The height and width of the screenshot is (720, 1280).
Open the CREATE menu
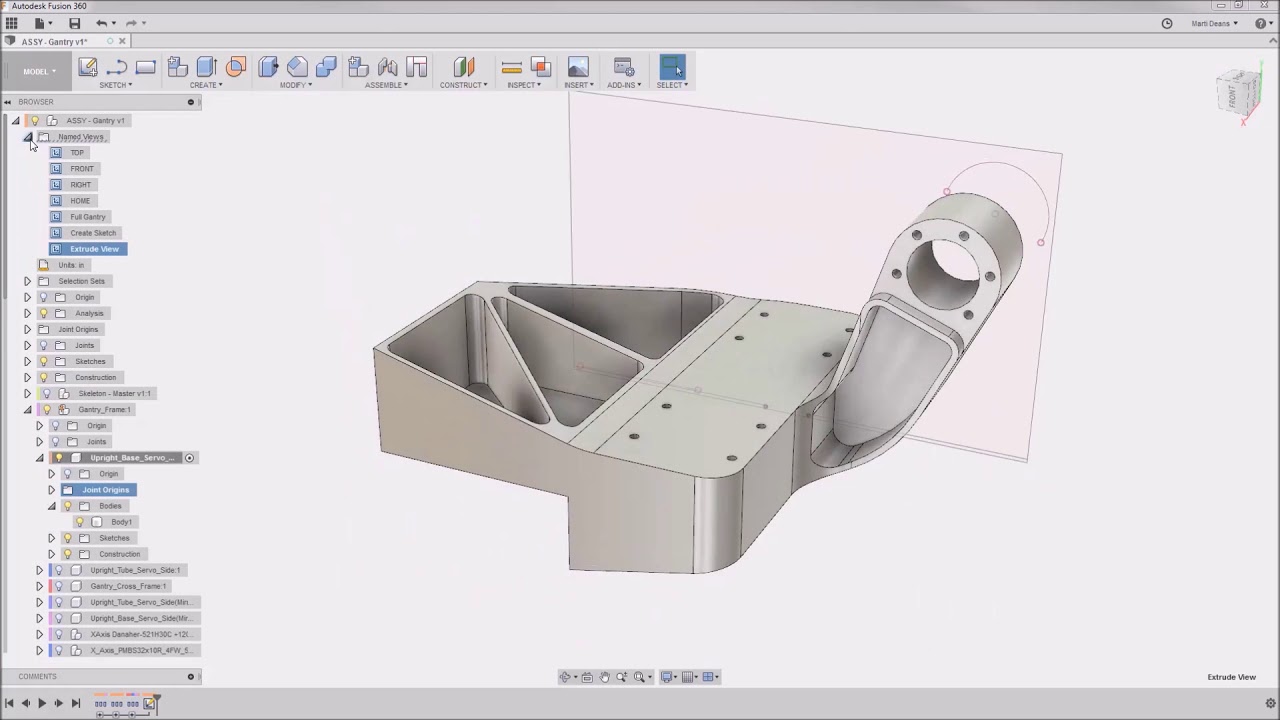(x=206, y=85)
